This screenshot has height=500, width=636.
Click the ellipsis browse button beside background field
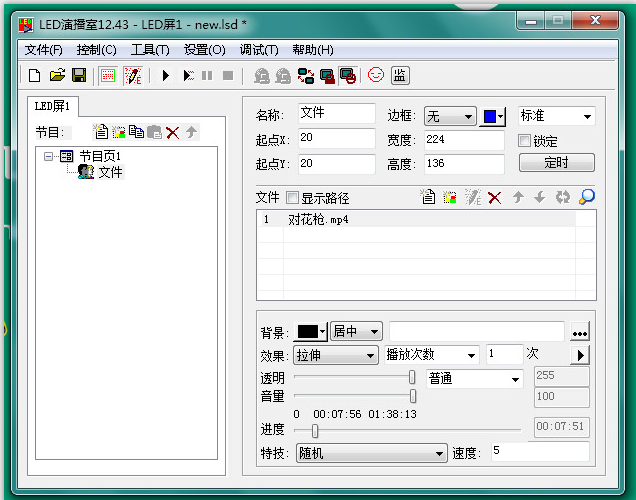579,332
